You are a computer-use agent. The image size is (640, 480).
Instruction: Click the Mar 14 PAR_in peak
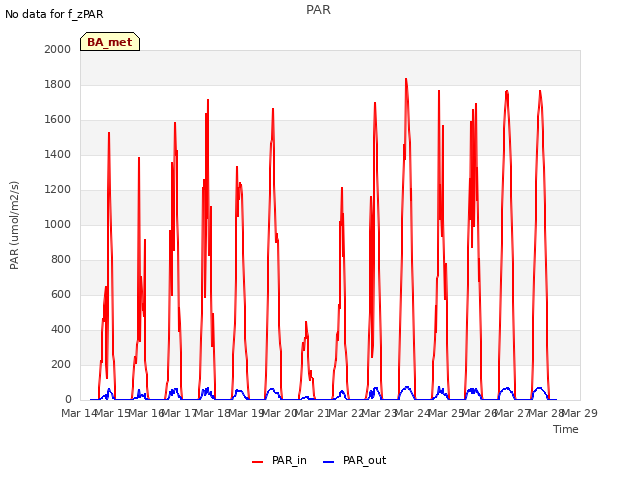pyautogui.click(x=109, y=133)
